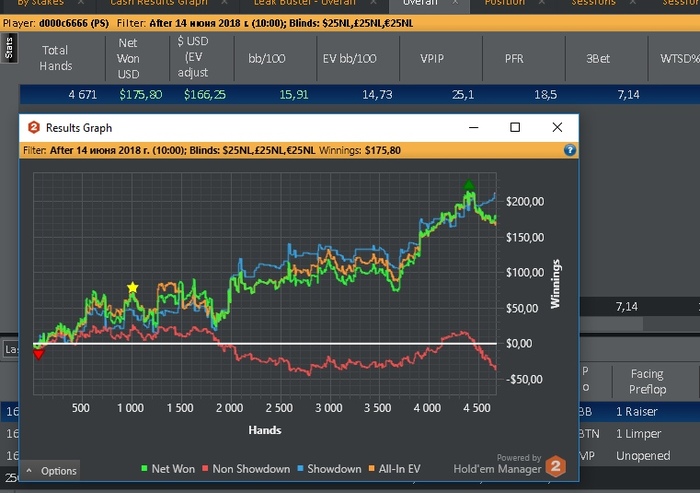Expand the Options panel in Results Graph
The height and width of the screenshot is (493, 700).
click(51, 471)
